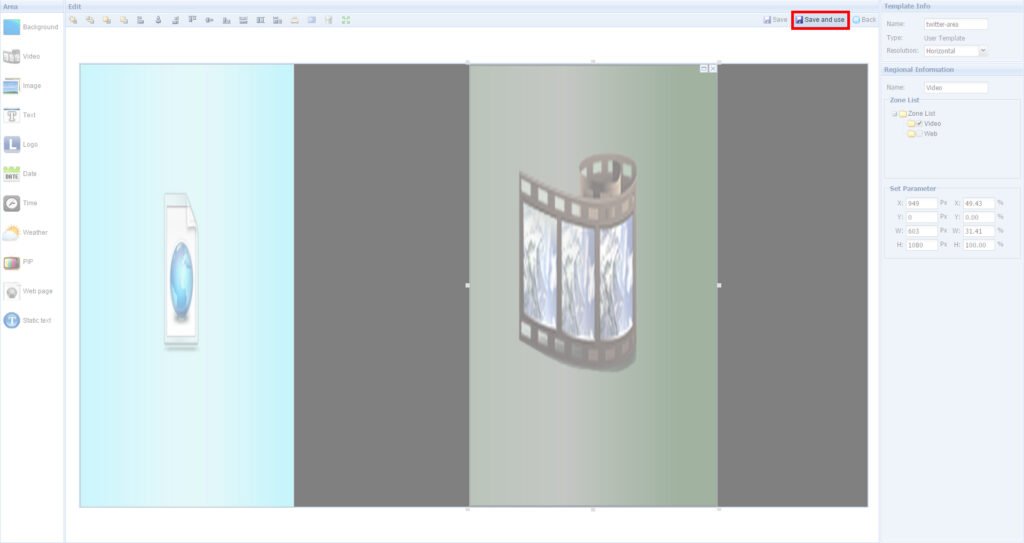The width and height of the screenshot is (1024, 543).
Task: Check the Web zone checkbox
Action: (920, 133)
